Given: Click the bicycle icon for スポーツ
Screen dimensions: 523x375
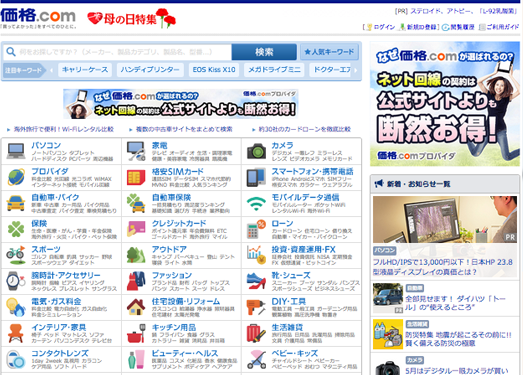Looking at the screenshot, I should (x=16, y=255).
